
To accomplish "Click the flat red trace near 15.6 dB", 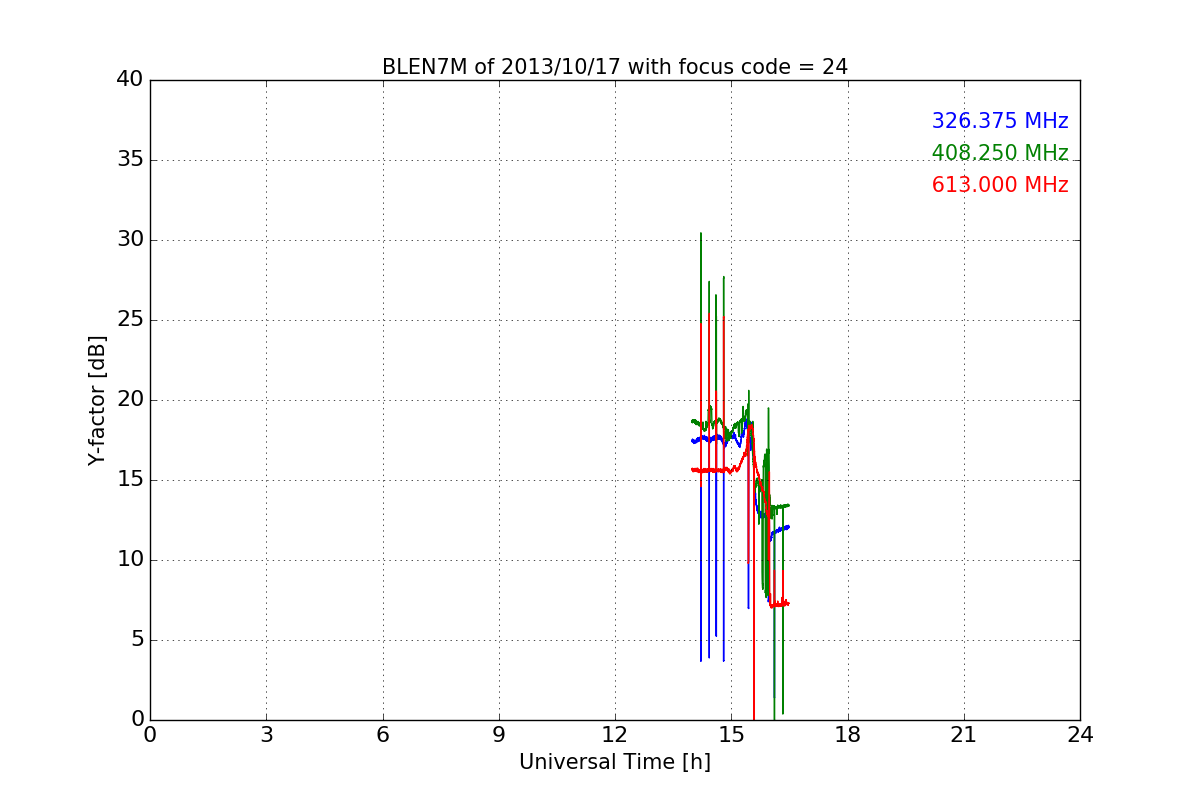I will coord(715,470).
